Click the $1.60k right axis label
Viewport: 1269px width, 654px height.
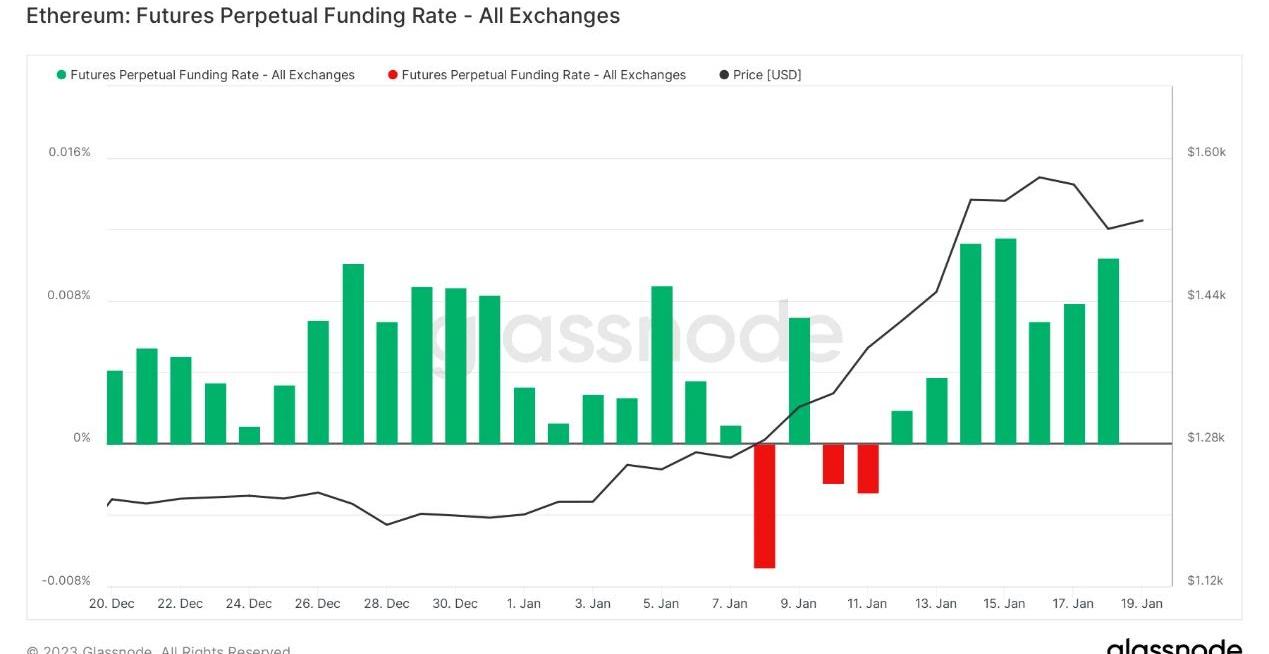point(1206,152)
